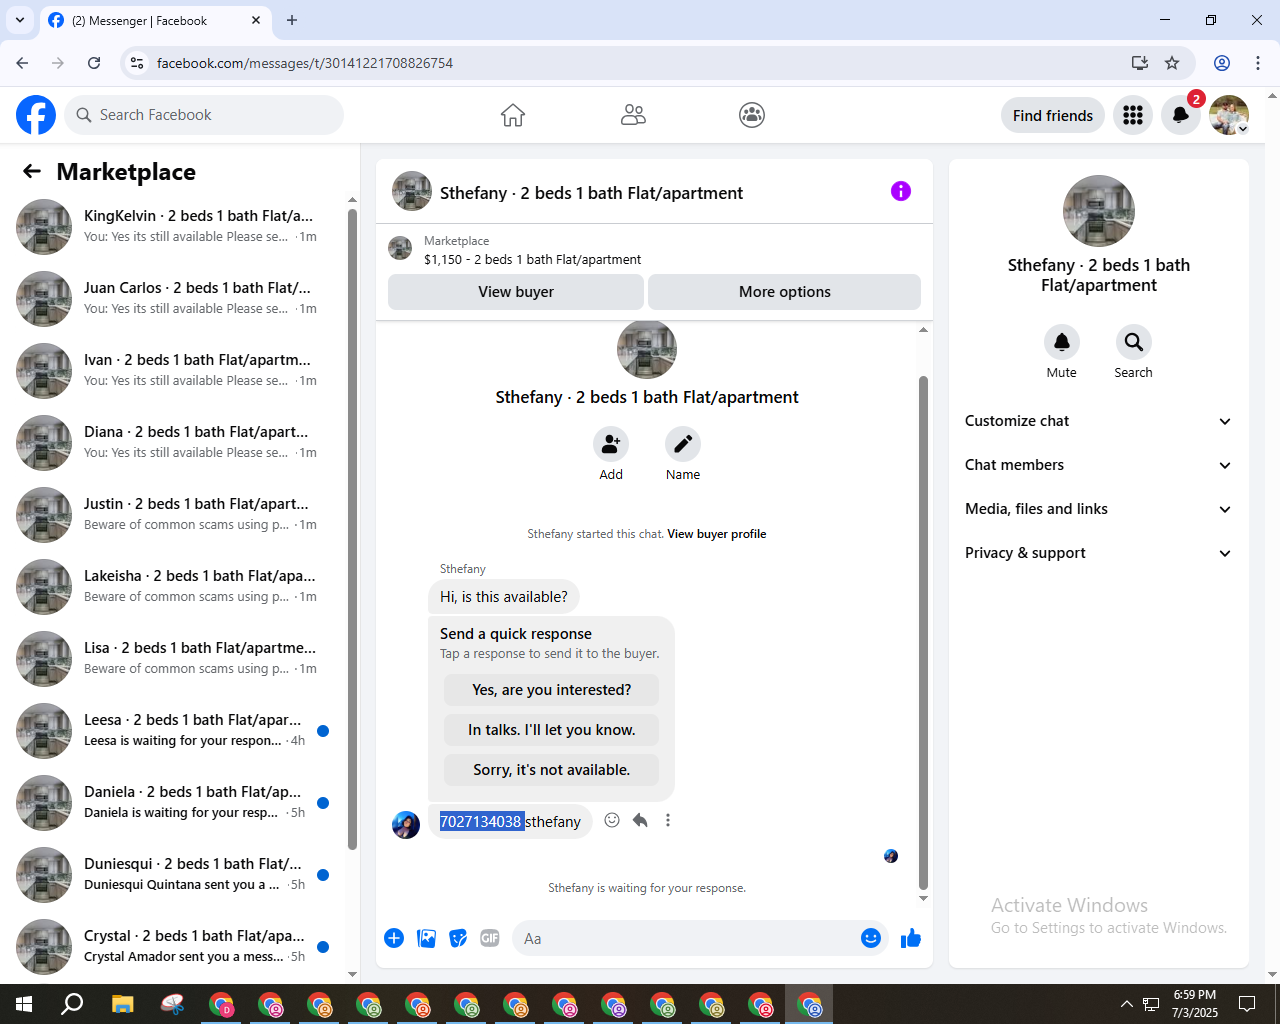Image resolution: width=1280 pixels, height=1024 pixels.
Task: Click the Search Facebook field
Action: pyautogui.click(x=204, y=115)
